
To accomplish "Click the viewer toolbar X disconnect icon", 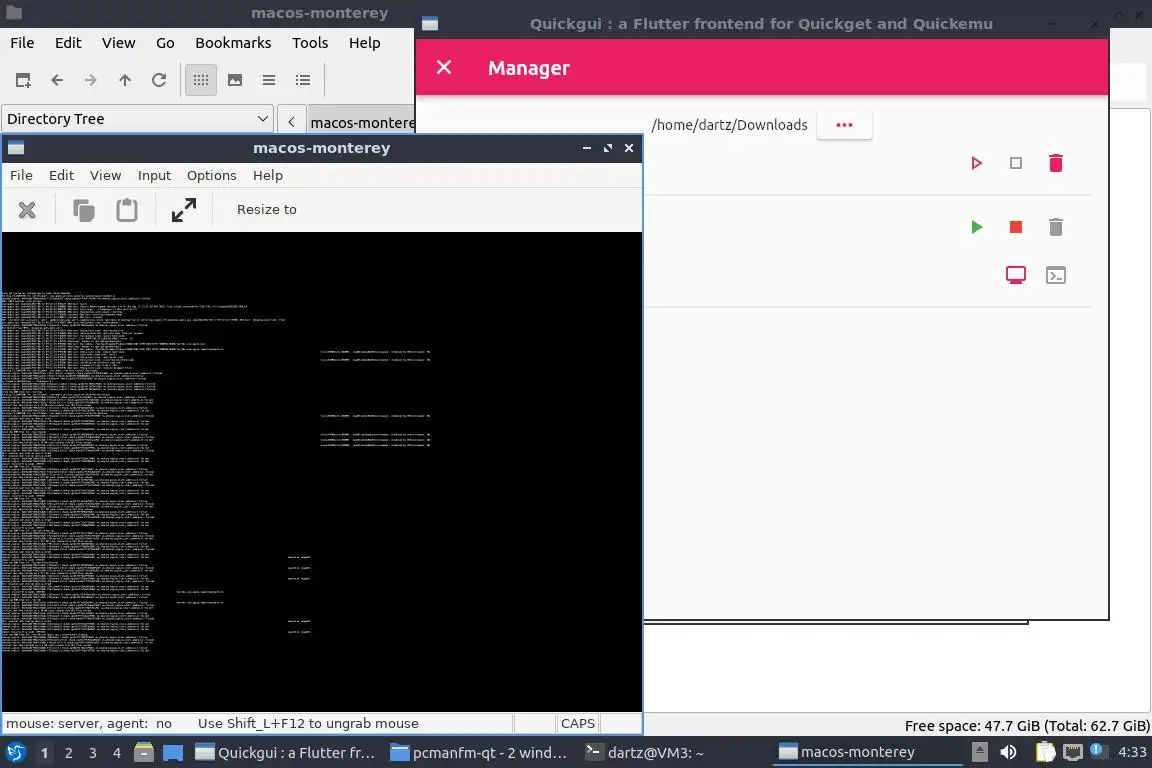I will 27,210.
